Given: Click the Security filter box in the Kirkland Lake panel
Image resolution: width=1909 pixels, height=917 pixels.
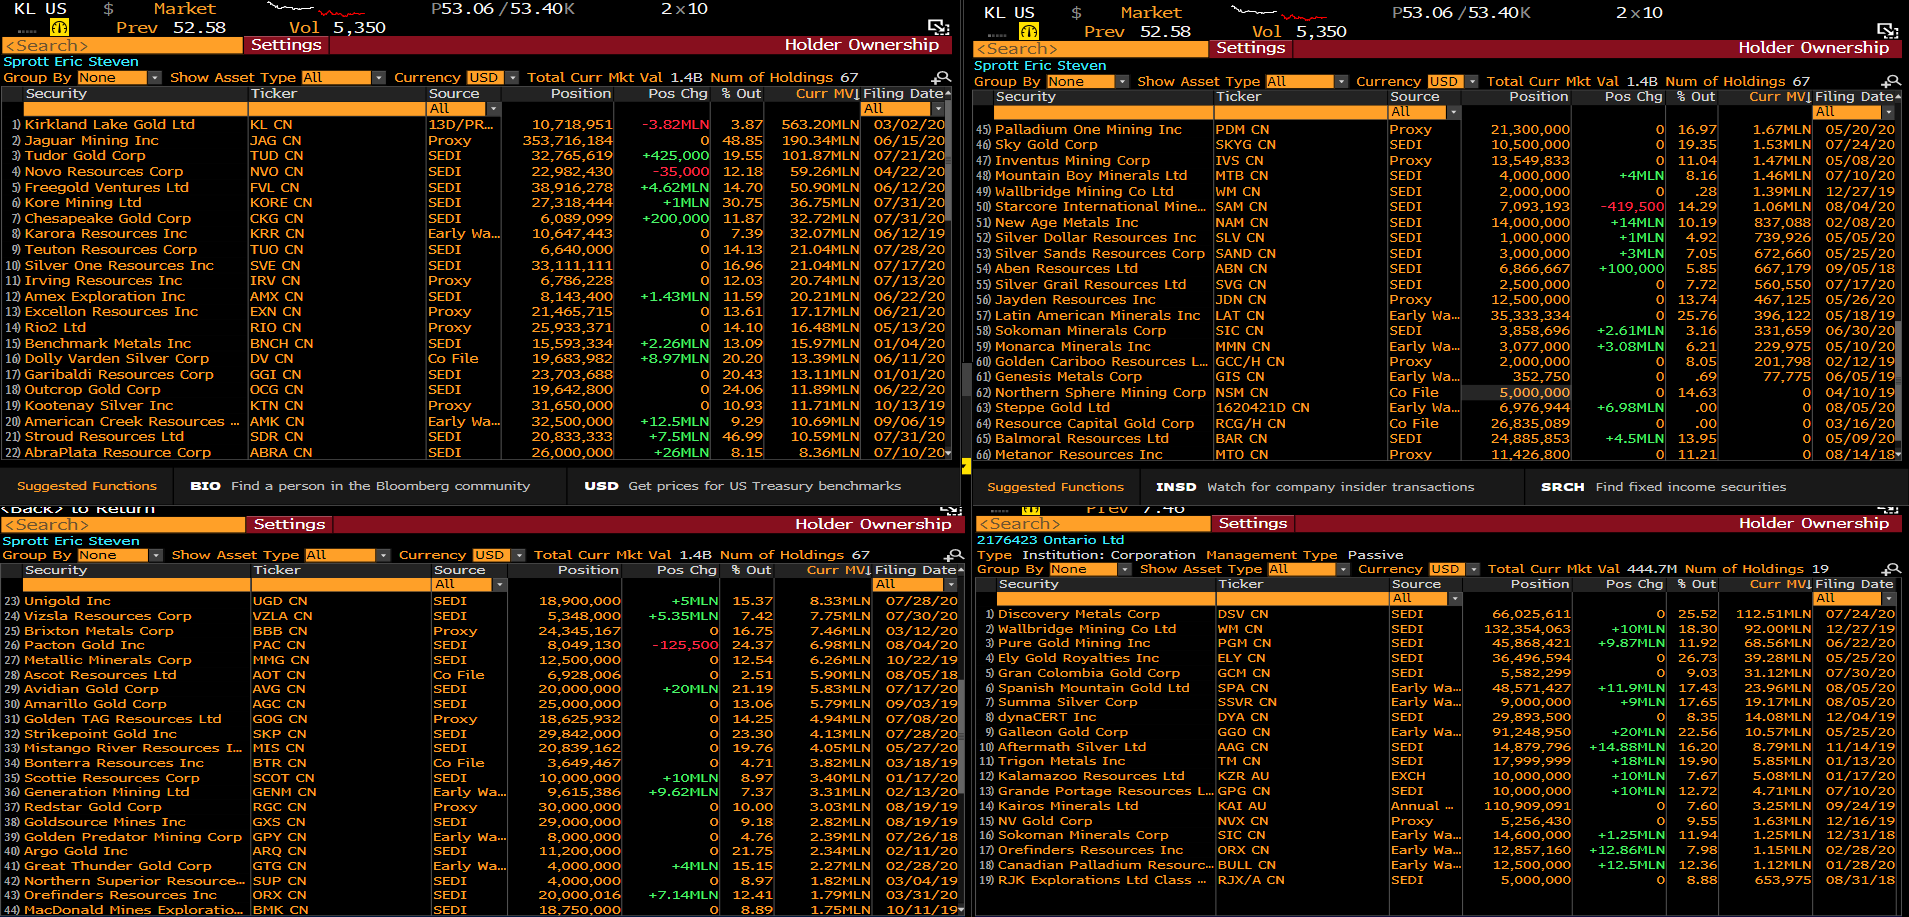Looking at the screenshot, I should pos(135,109).
